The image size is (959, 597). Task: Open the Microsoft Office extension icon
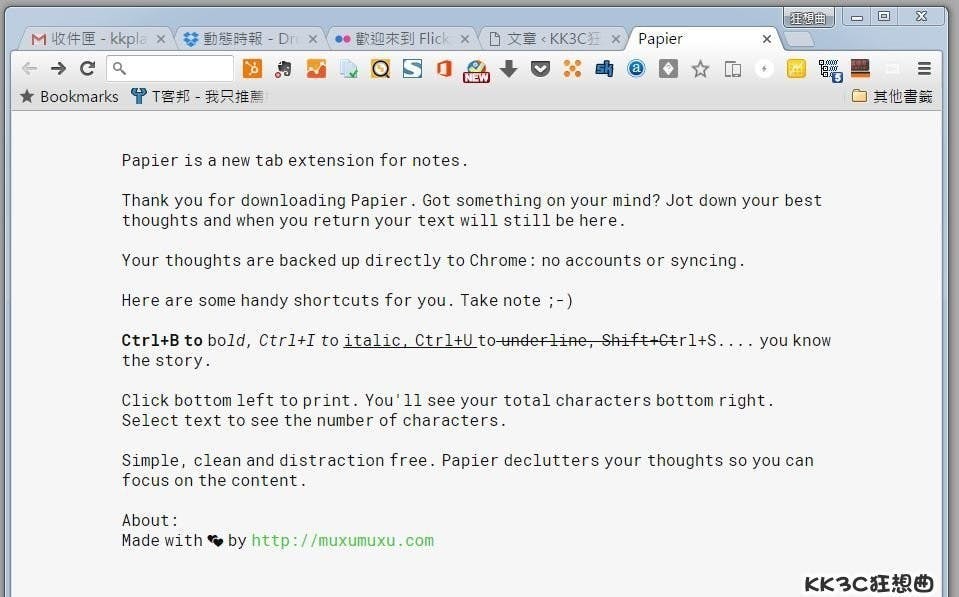444,69
